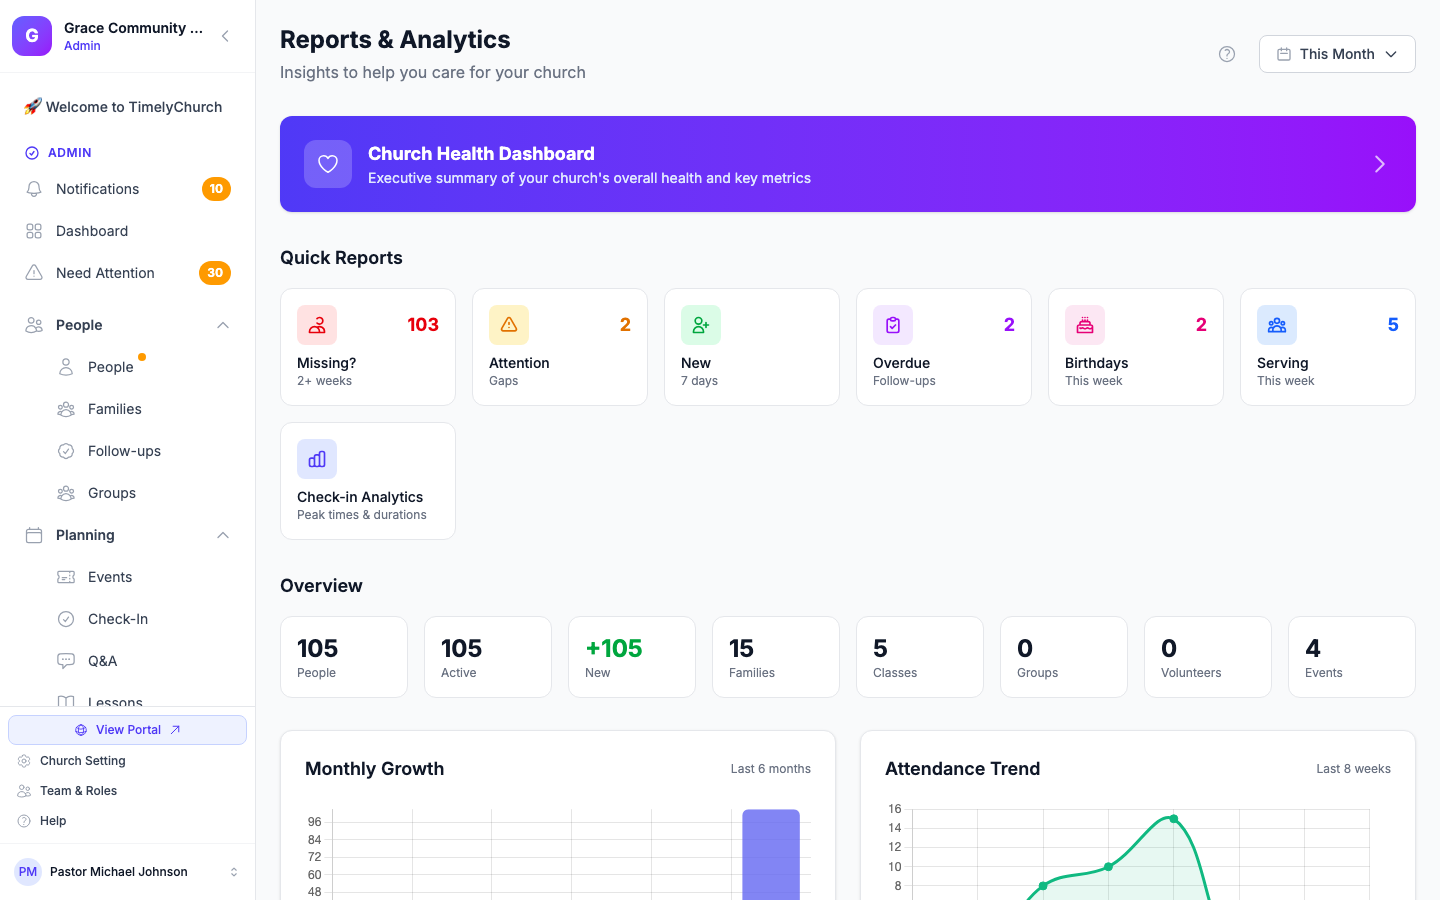Collapse the People section chevron
This screenshot has width=1440, height=900.
tap(223, 325)
